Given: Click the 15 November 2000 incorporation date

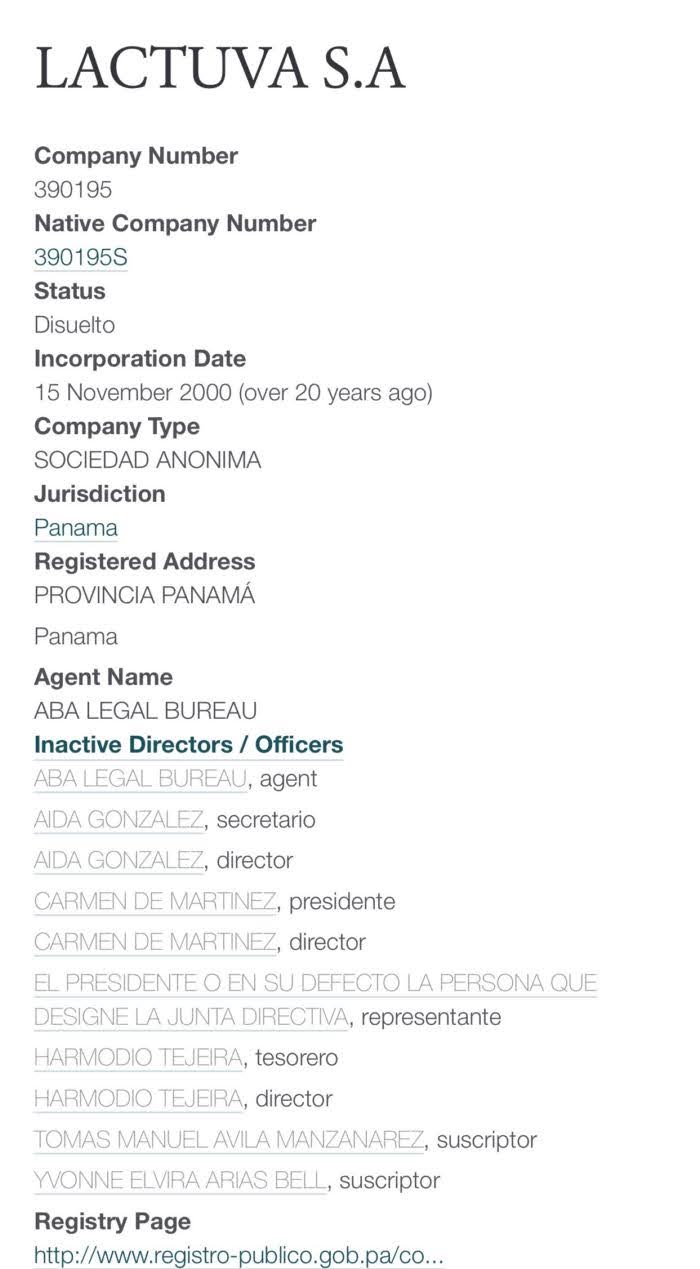Looking at the screenshot, I should [x=233, y=392].
